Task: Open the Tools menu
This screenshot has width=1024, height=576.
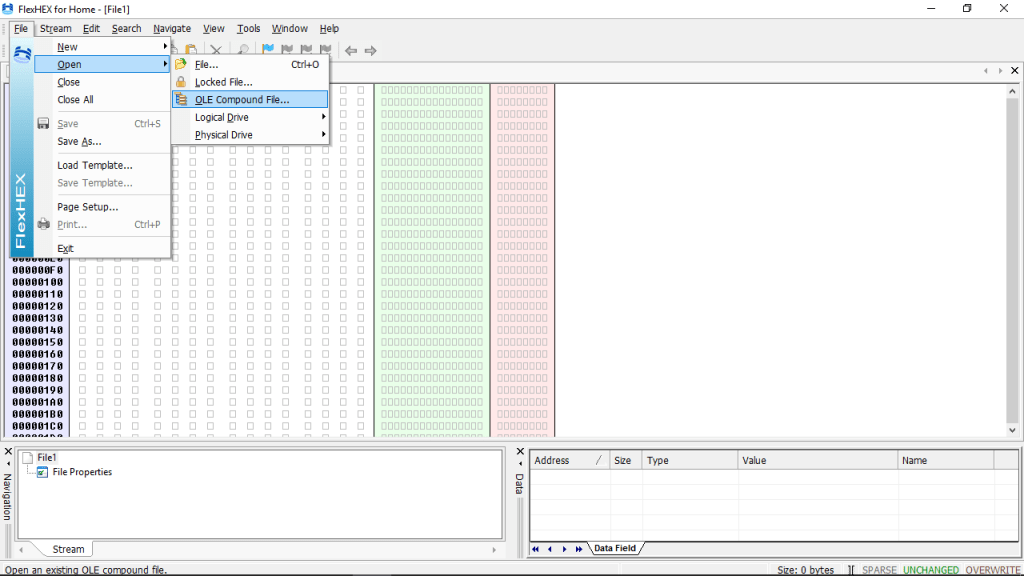Action: [248, 29]
